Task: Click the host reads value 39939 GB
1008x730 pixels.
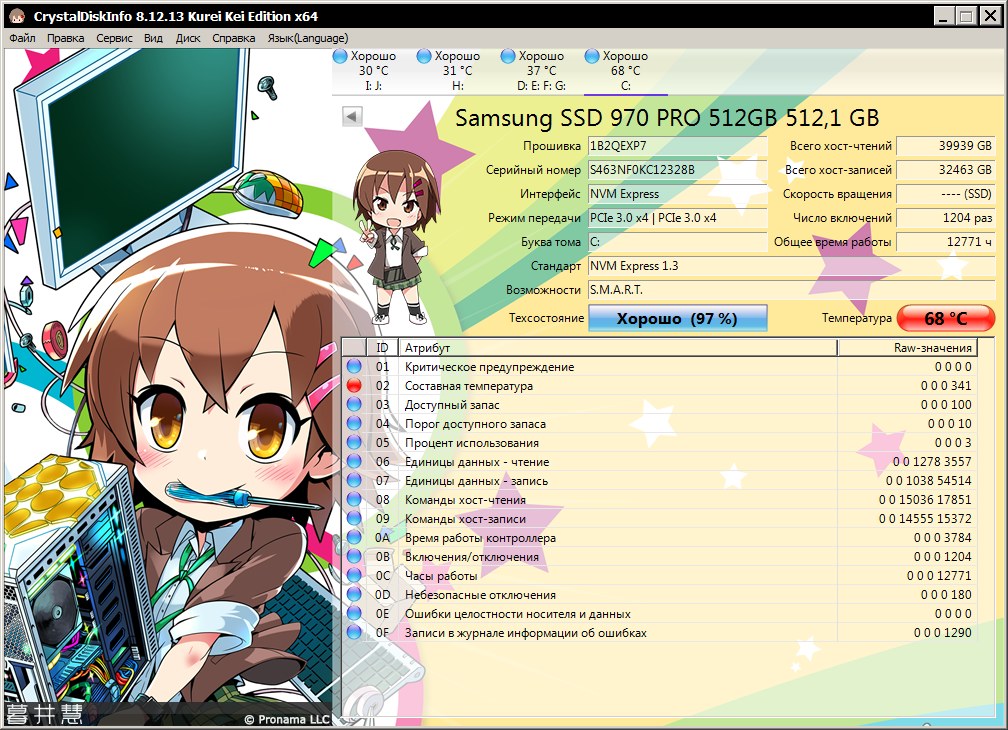Action: point(946,146)
